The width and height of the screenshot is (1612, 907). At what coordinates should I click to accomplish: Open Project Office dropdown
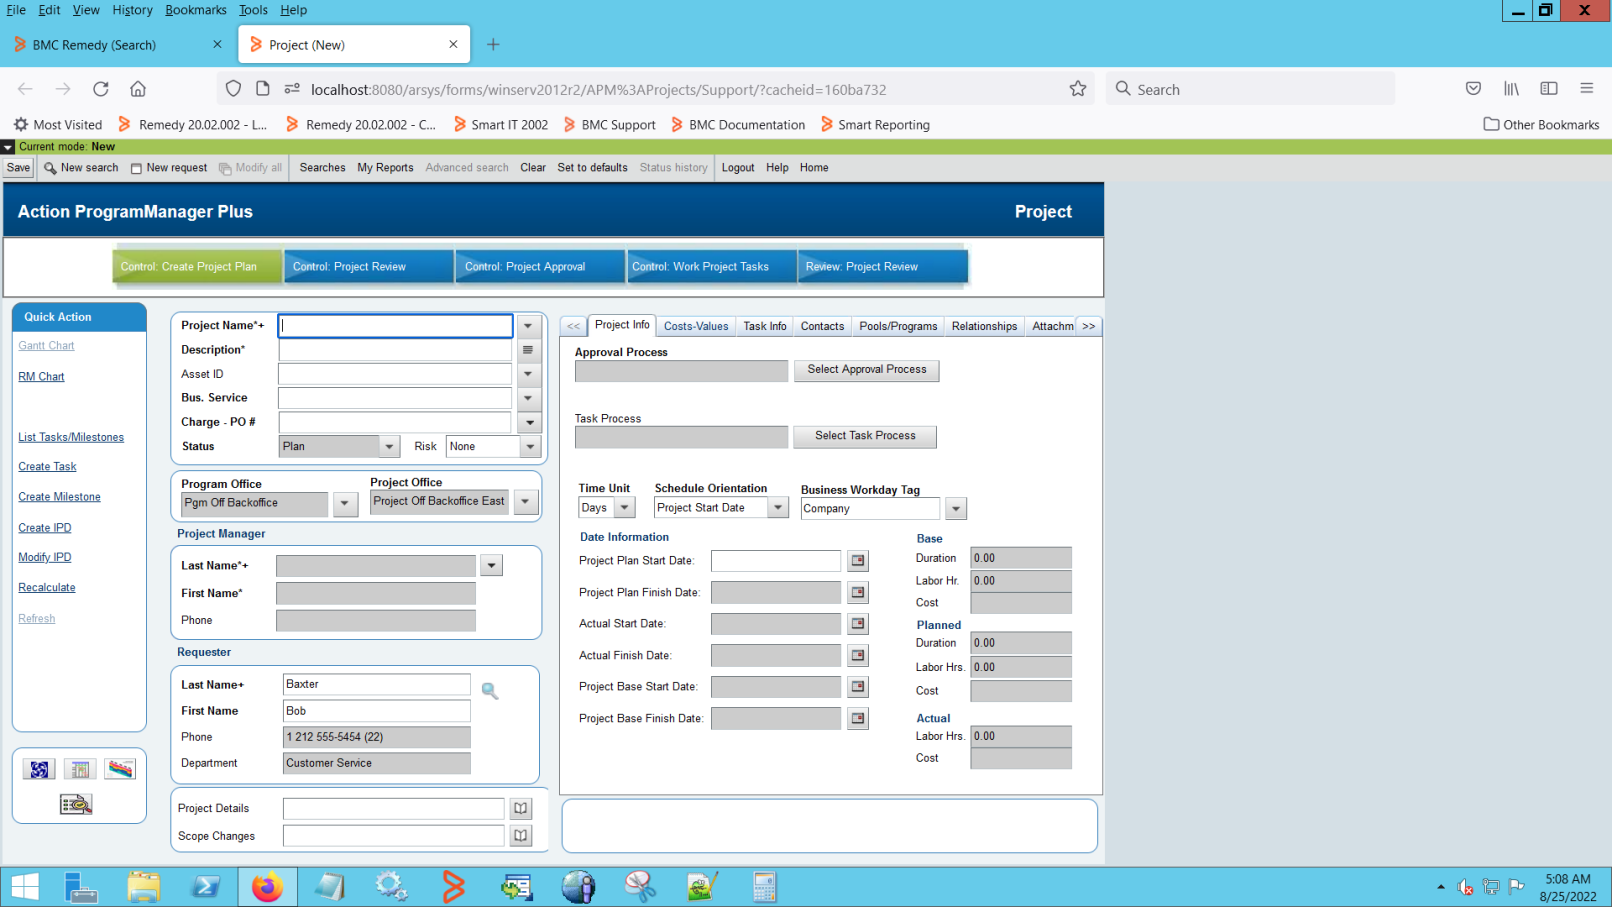point(525,502)
